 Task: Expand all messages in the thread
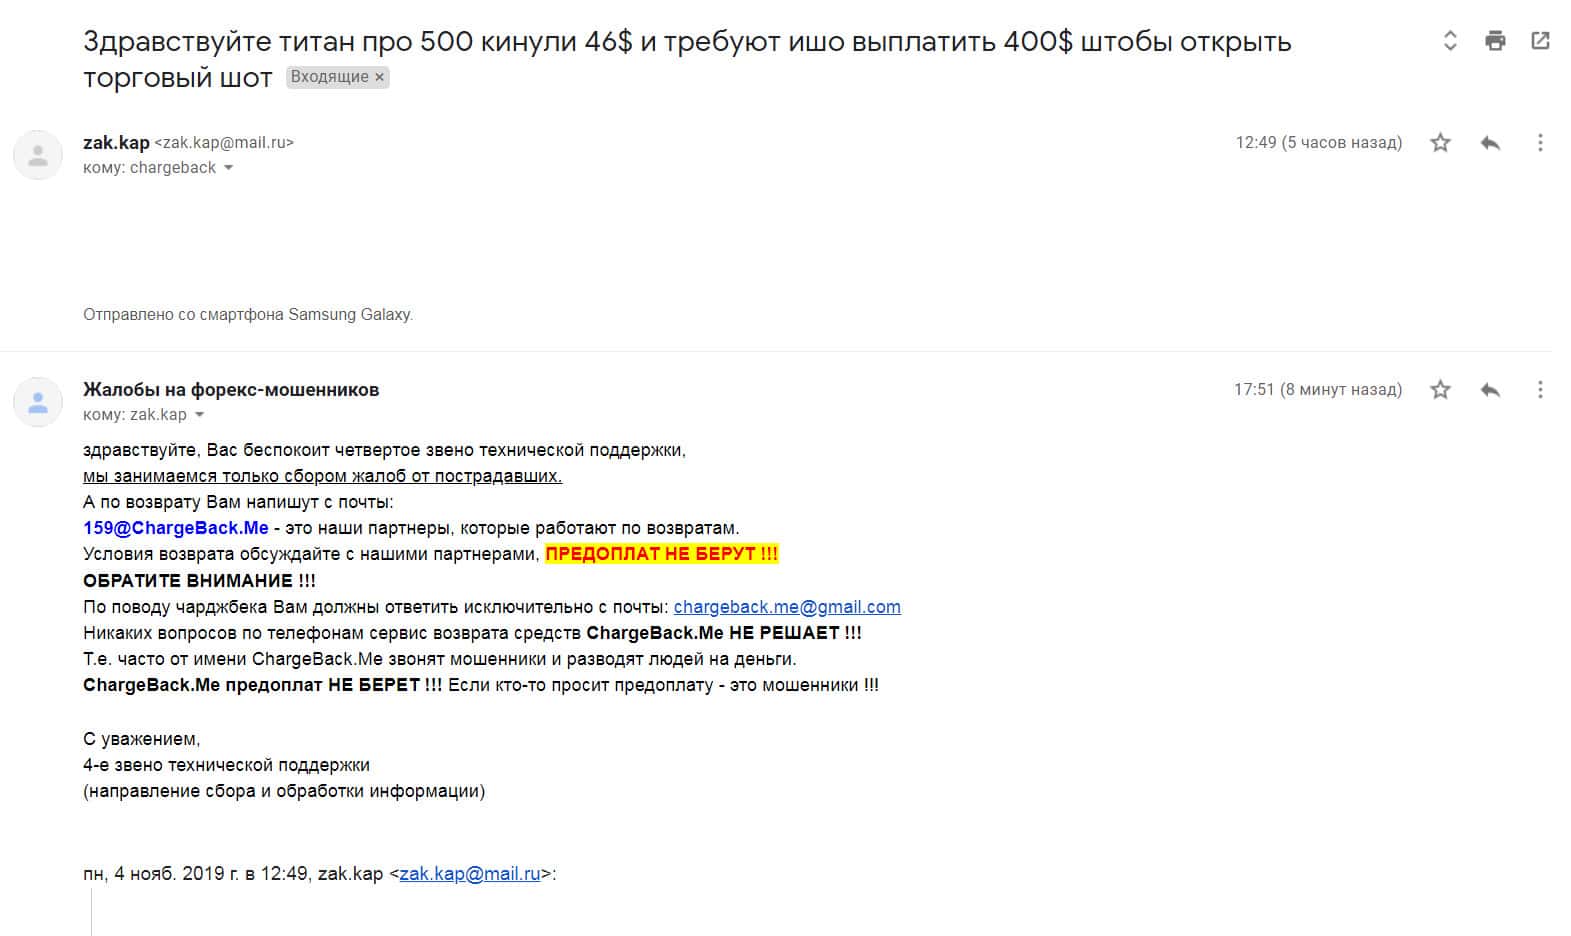(1450, 41)
